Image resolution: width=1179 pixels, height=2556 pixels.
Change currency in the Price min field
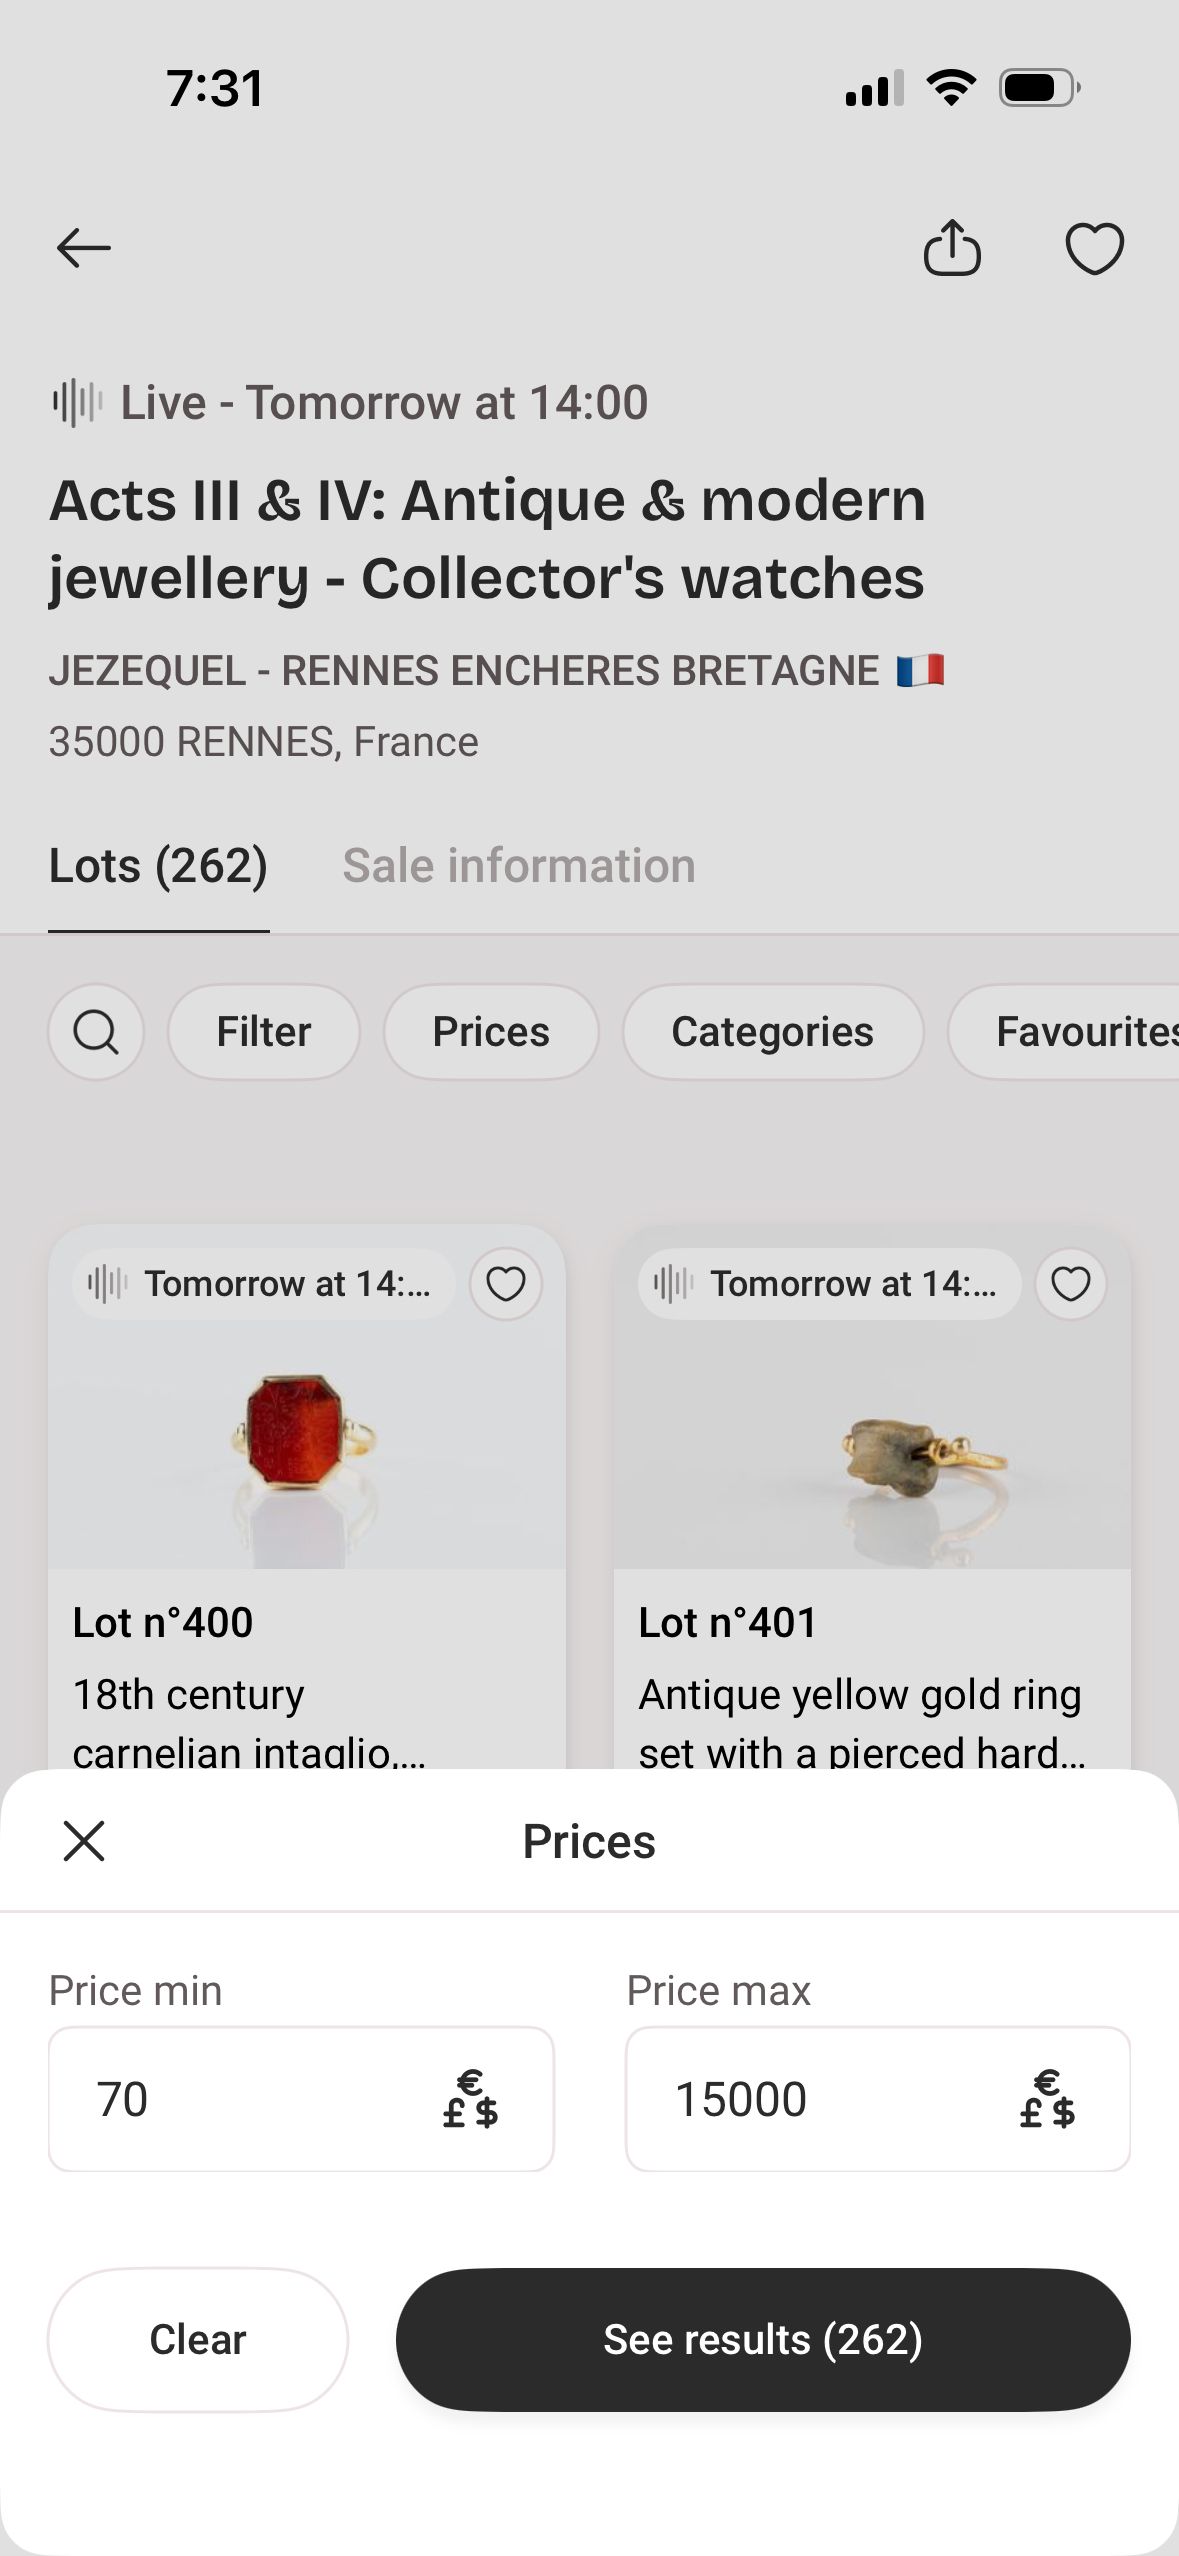471,2098
